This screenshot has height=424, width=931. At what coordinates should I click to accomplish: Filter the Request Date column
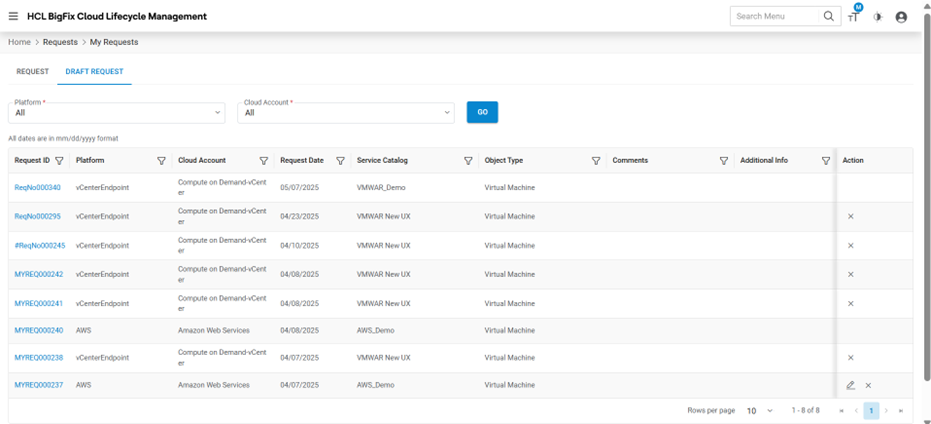point(341,161)
